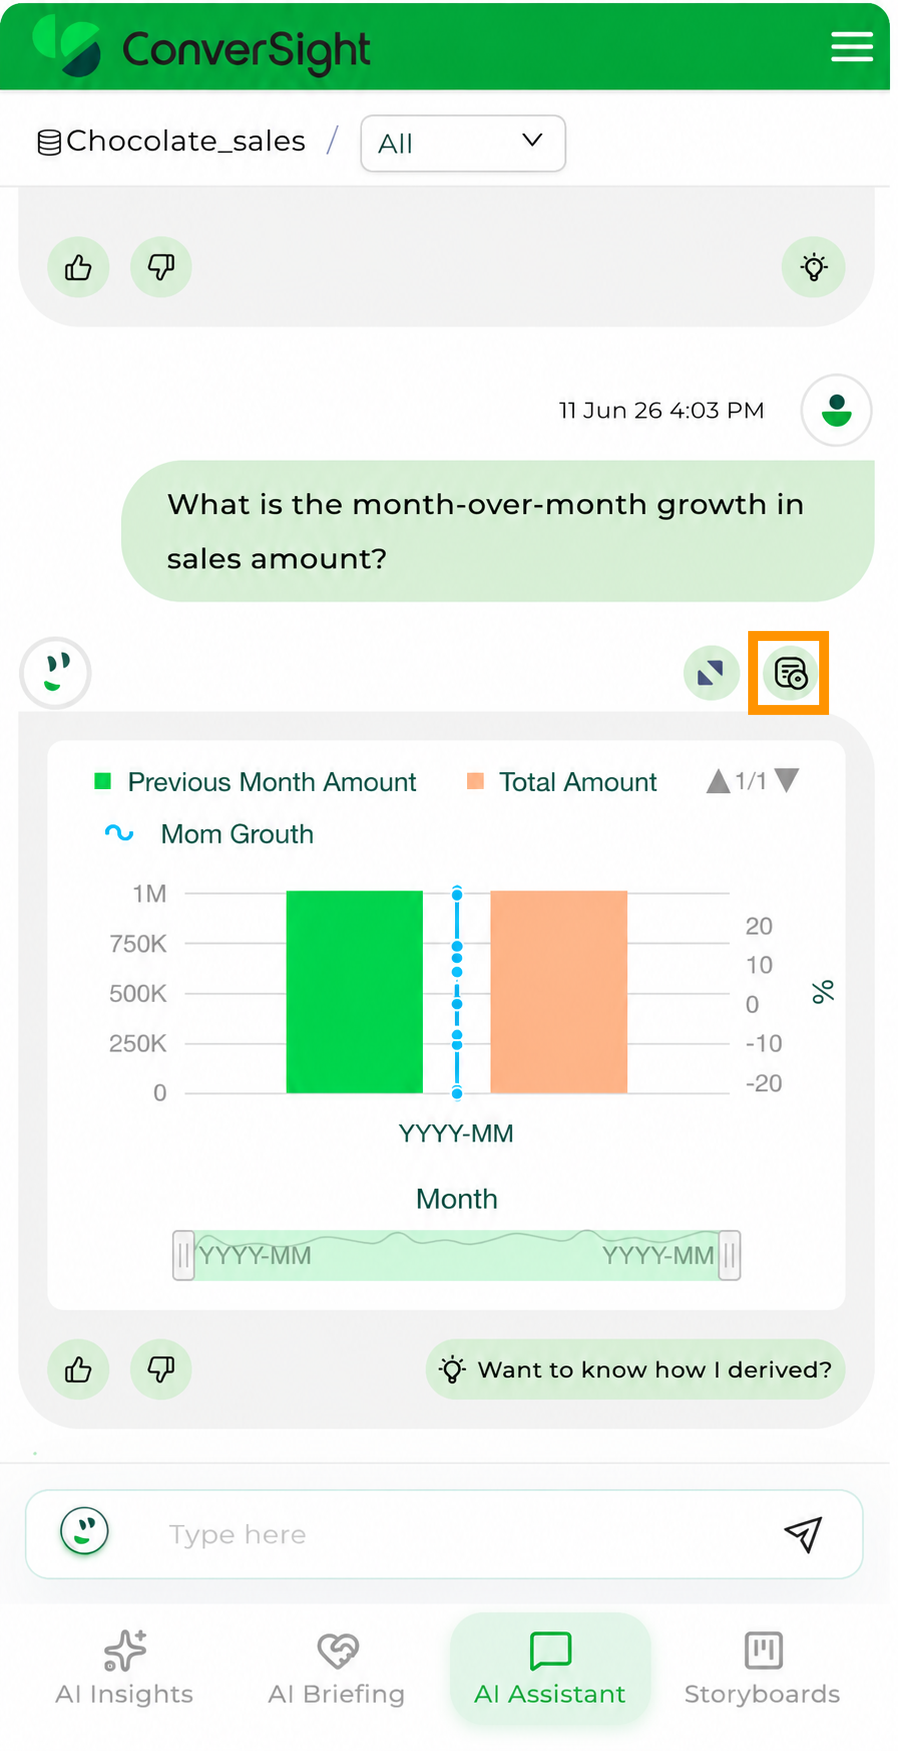Click Want to know how I derived

tap(636, 1369)
